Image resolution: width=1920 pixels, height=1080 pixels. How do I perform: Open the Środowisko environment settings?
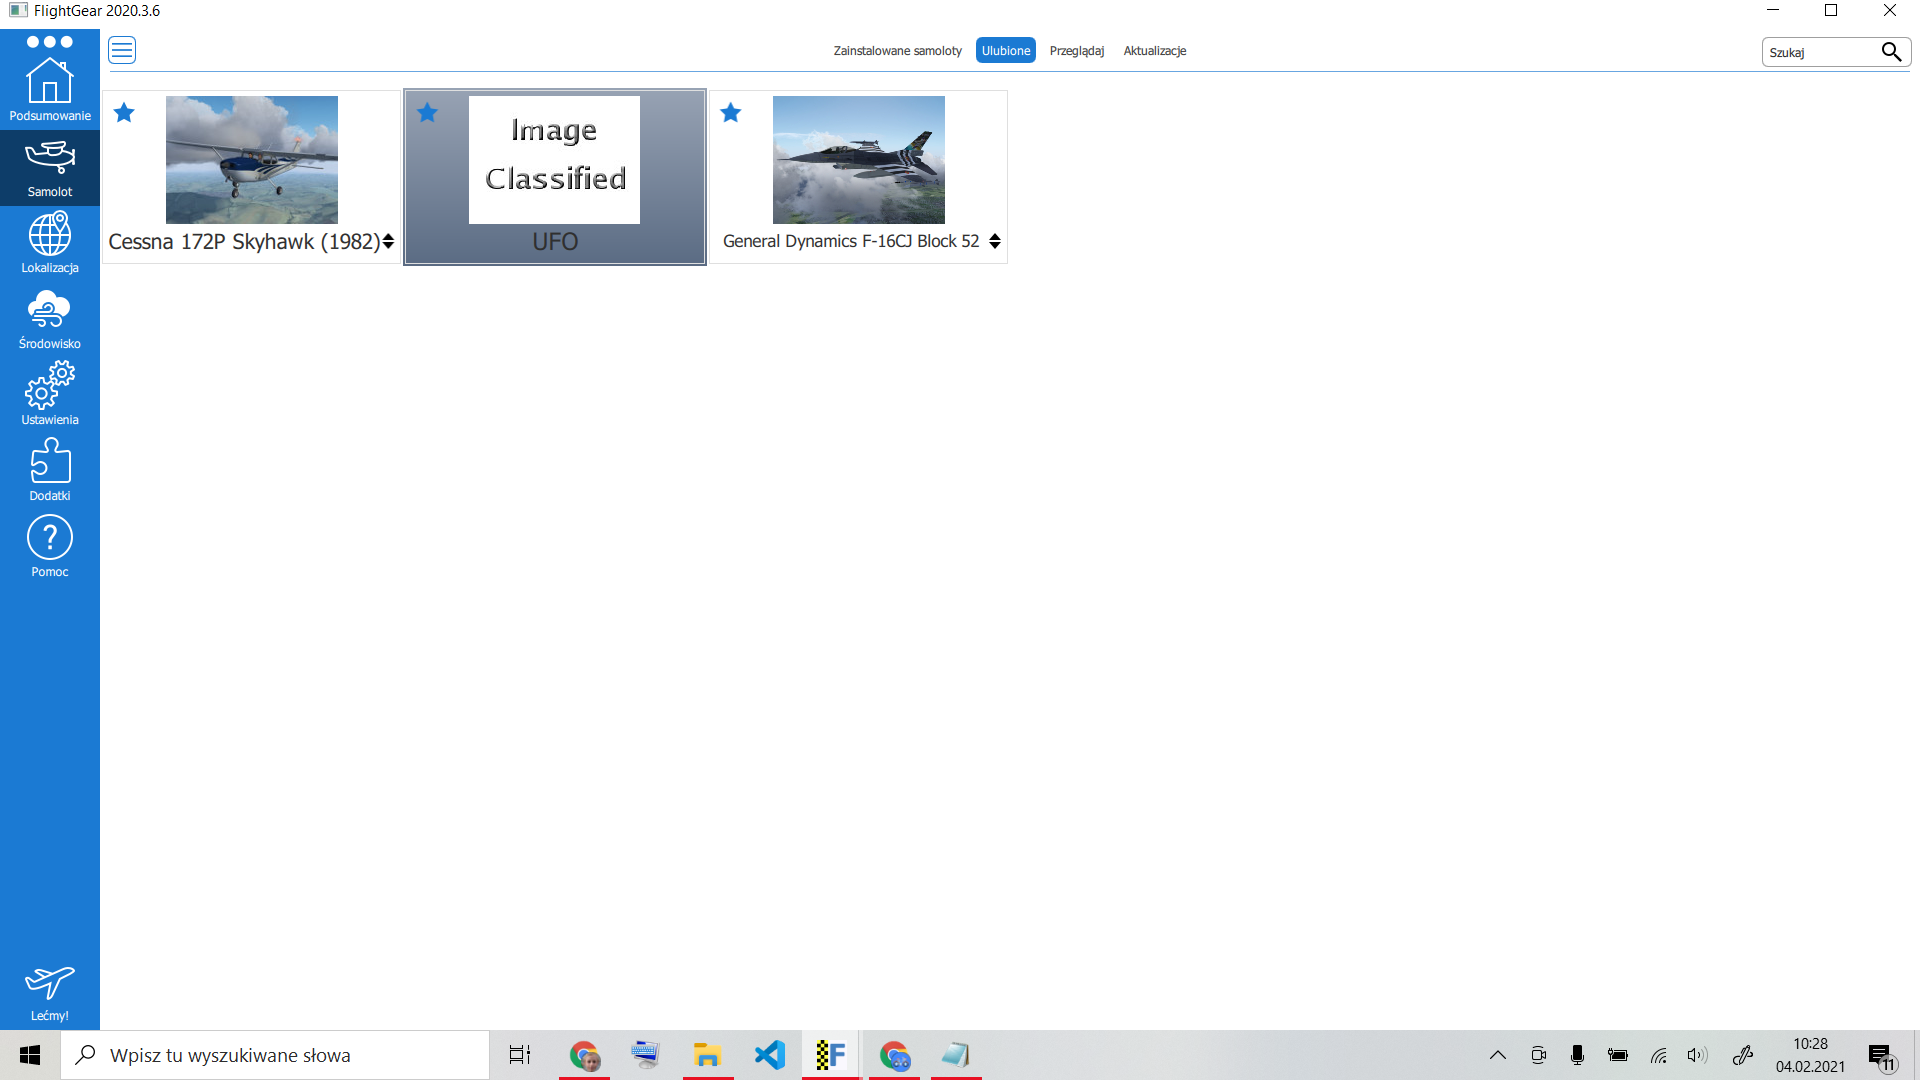(50, 320)
